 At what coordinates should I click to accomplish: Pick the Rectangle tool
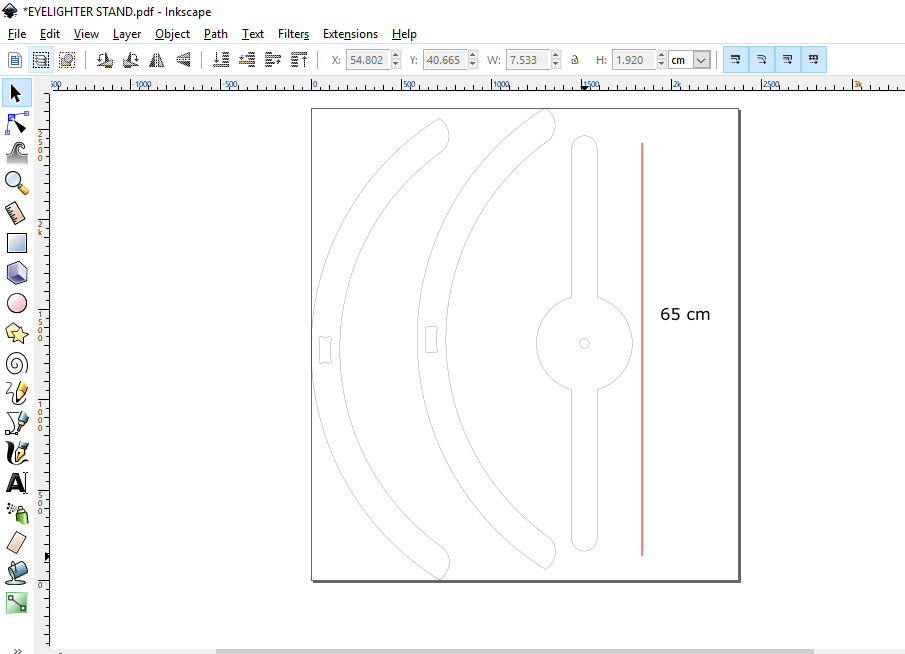[x=15, y=242]
